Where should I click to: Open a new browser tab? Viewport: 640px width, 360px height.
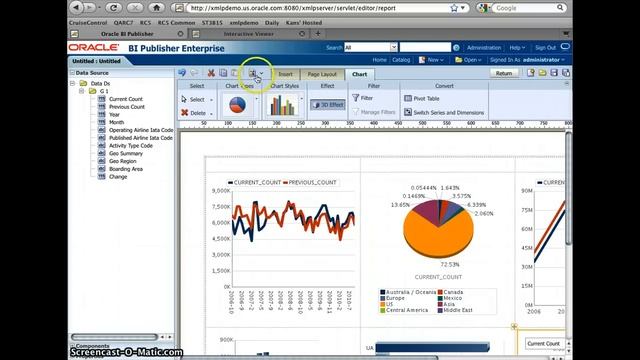[x=318, y=34]
